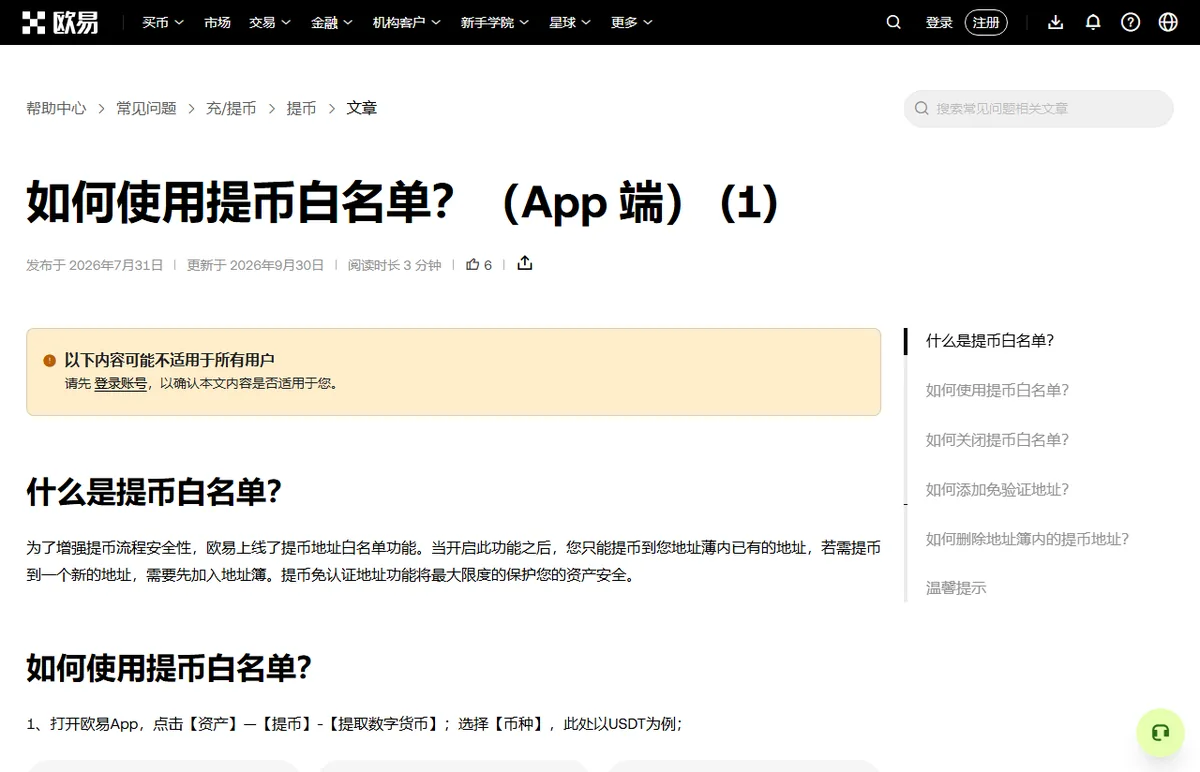Jump to 如何删除地址簿内的提币地址? in contents

1027,538
